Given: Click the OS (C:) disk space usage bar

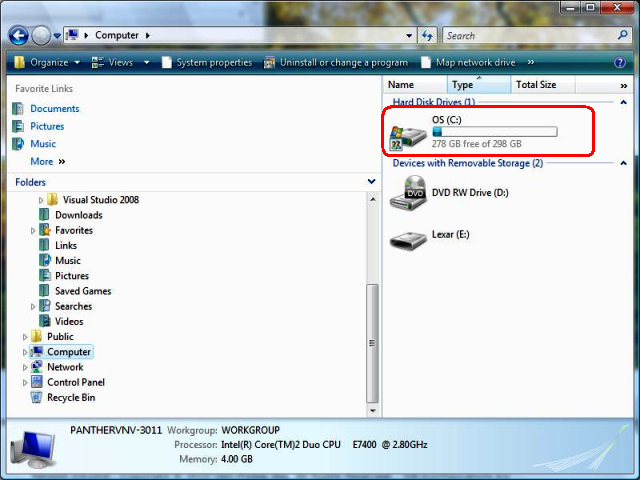Looking at the screenshot, I should tap(494, 131).
